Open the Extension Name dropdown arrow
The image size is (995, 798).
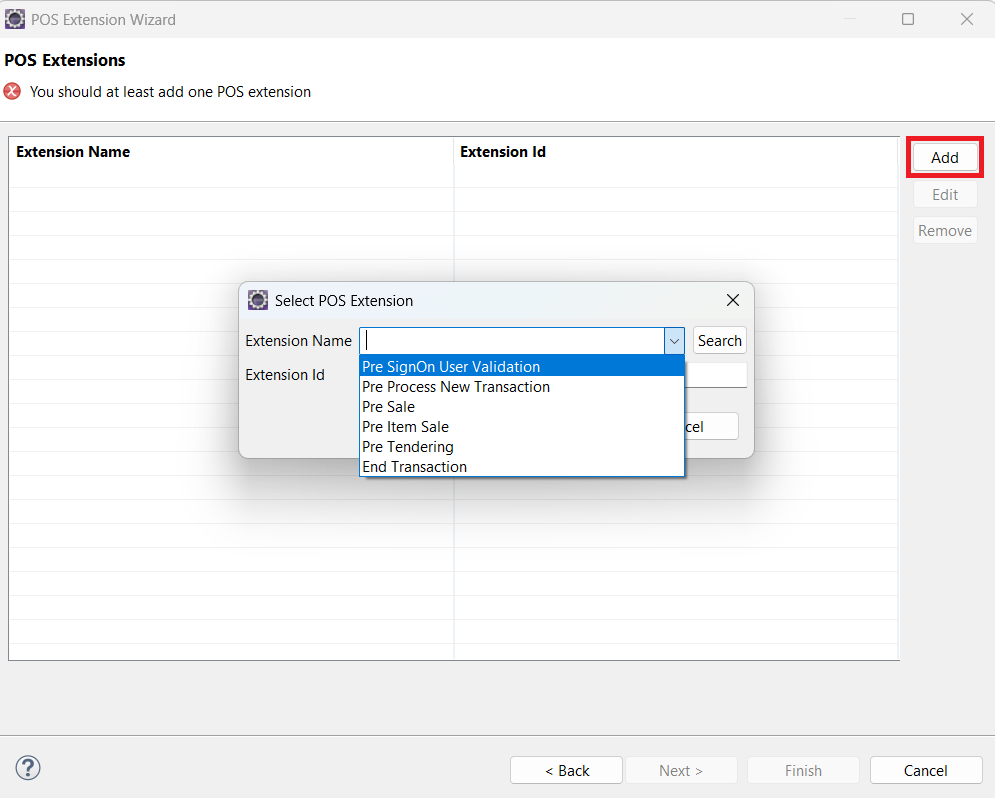coord(673,340)
